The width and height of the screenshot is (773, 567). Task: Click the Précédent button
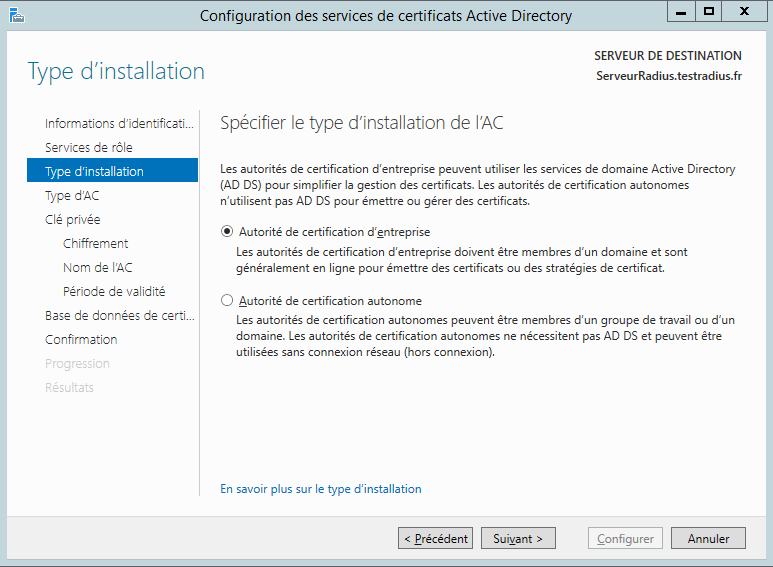tap(435, 539)
